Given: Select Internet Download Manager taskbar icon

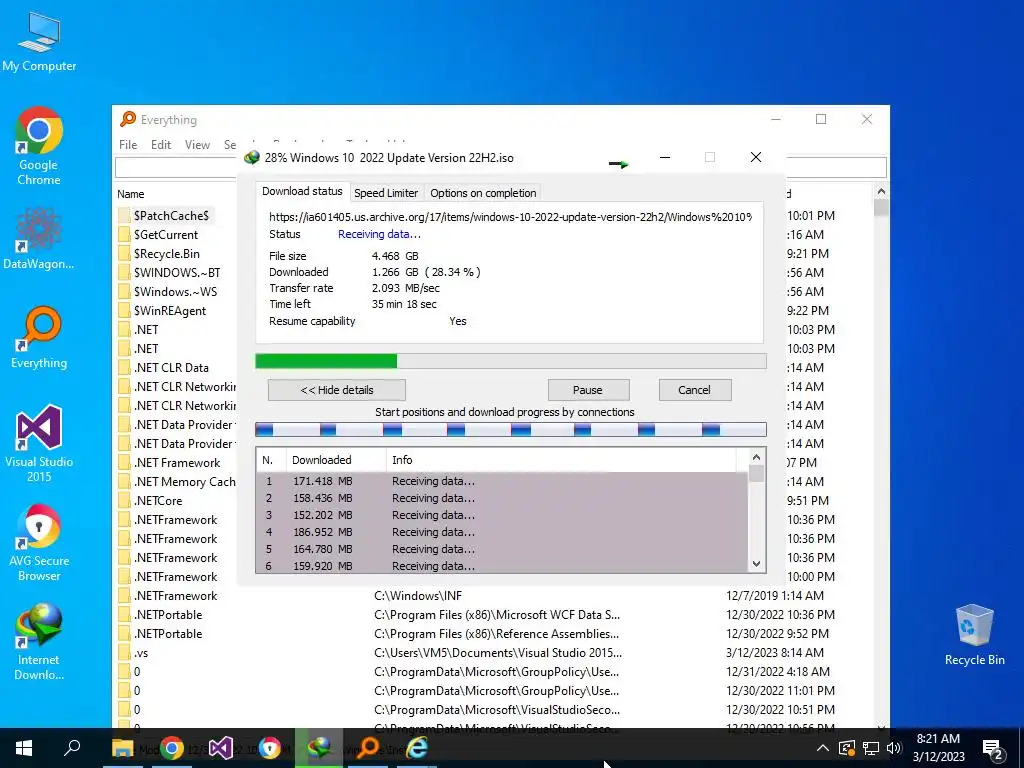Looking at the screenshot, I should pyautogui.click(x=319, y=748).
